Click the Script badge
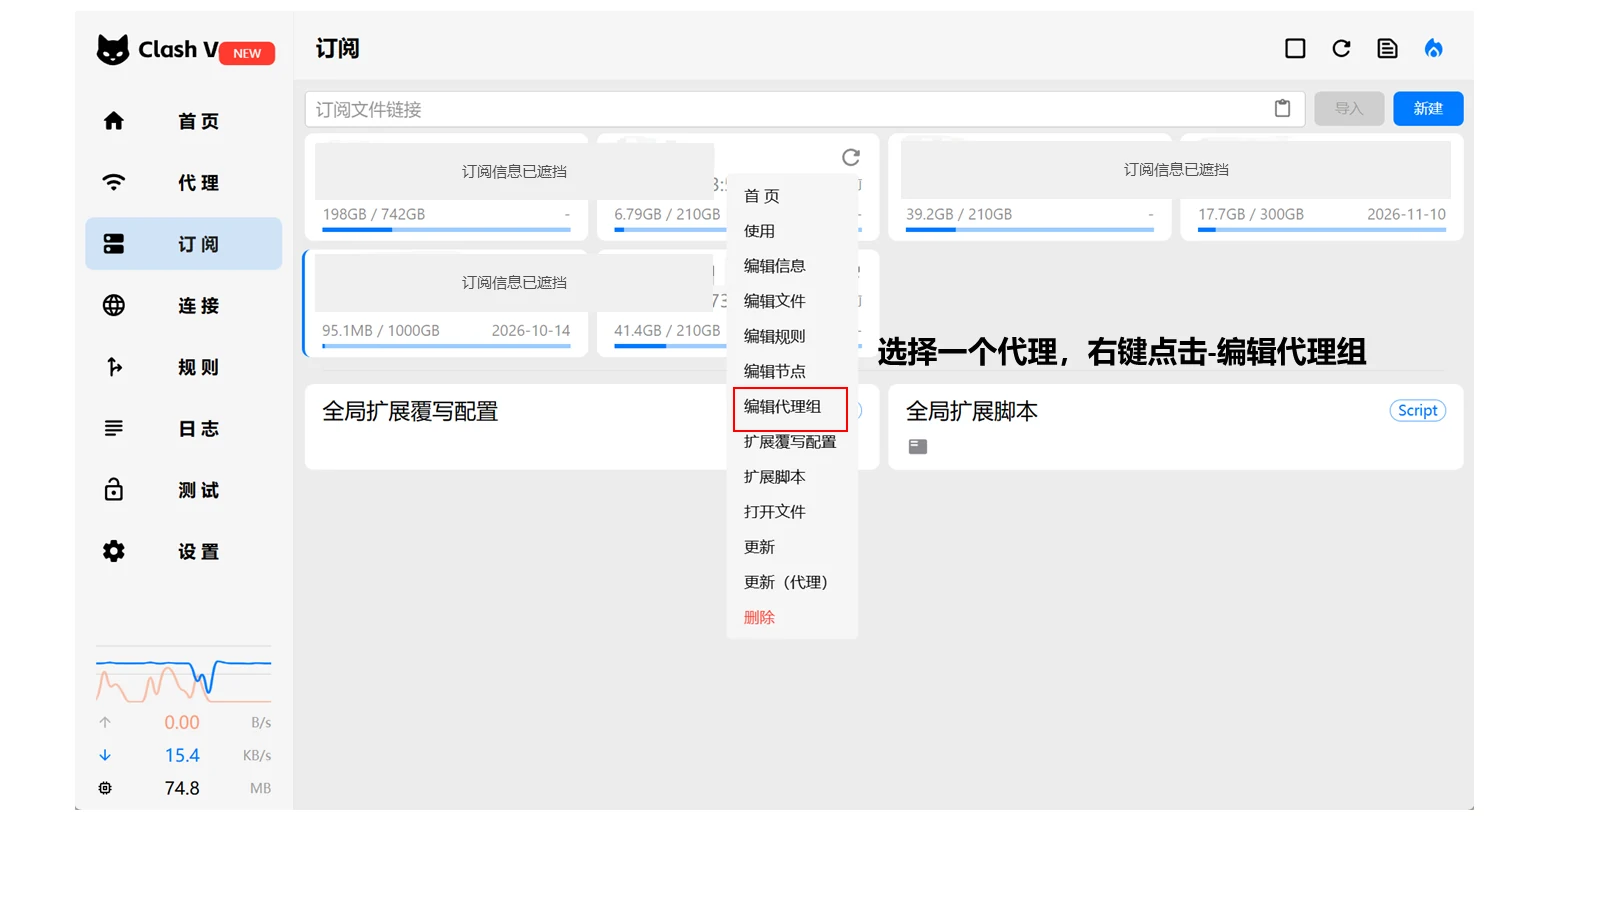 (x=1417, y=410)
